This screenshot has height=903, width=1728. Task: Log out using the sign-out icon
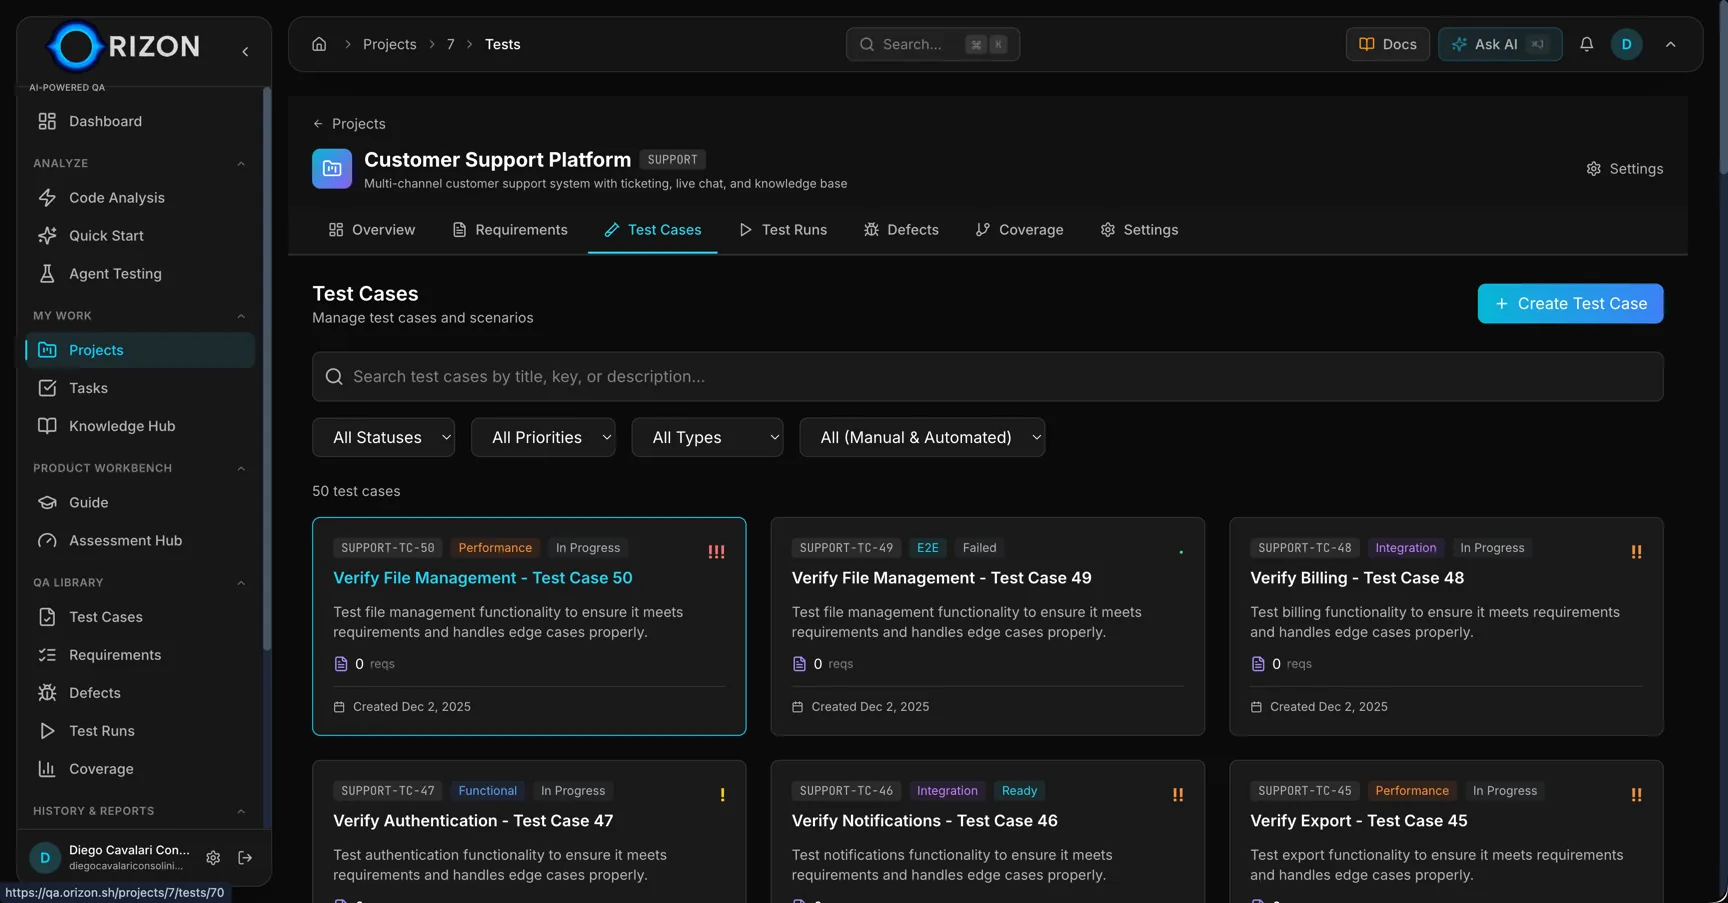click(245, 857)
